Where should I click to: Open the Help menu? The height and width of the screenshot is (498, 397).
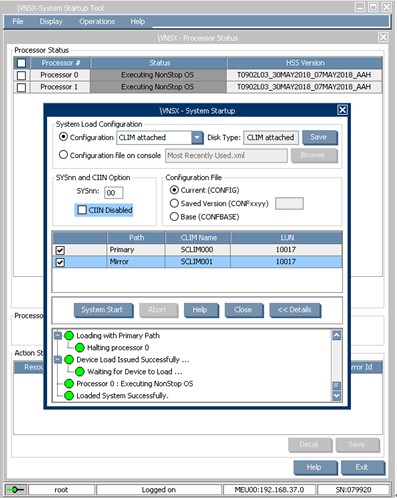click(137, 22)
